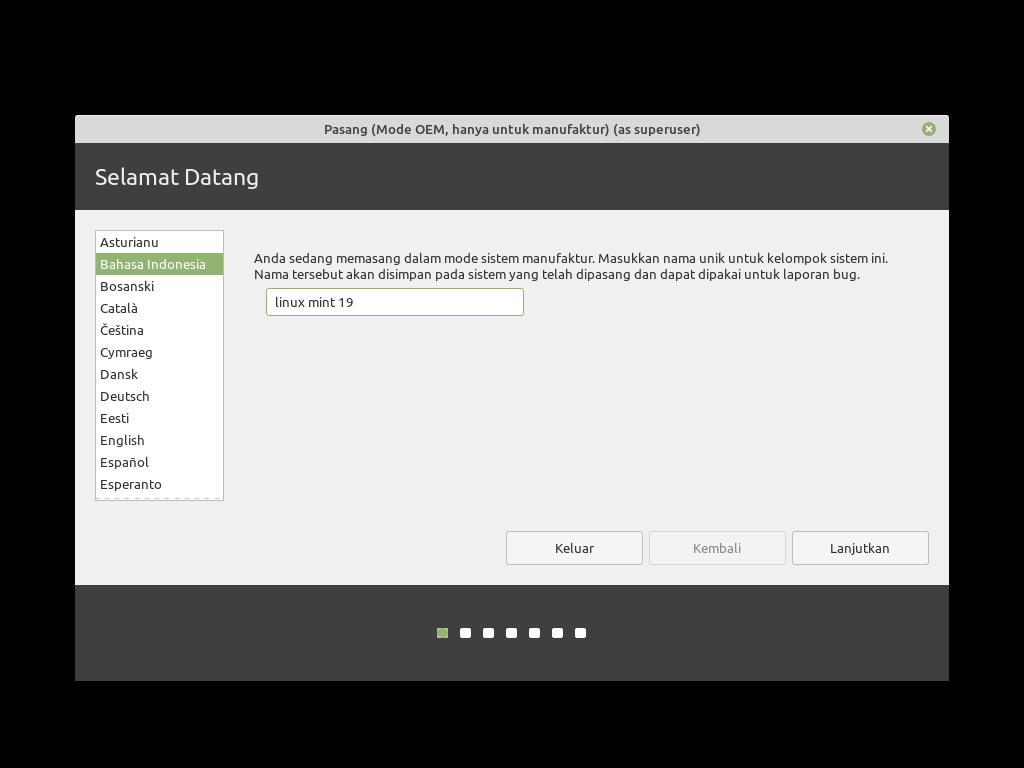This screenshot has width=1024, height=768.
Task: Select Bahasa Indonesia in language list
Action: [x=159, y=264]
